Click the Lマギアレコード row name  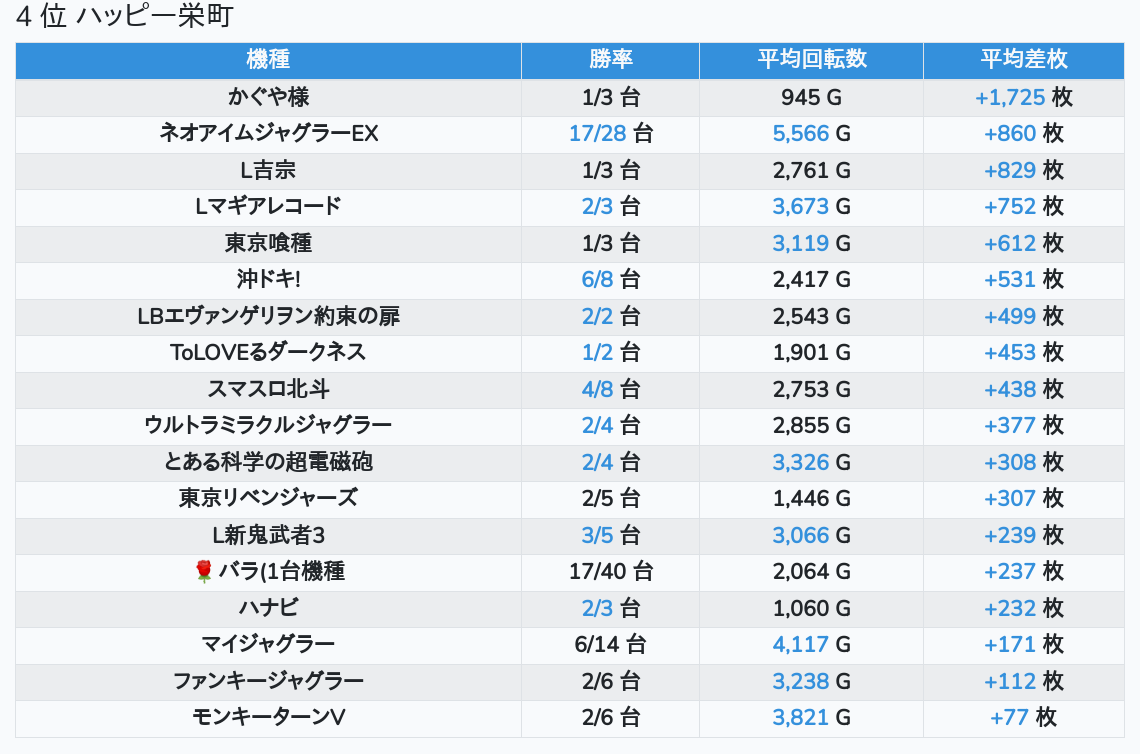click(268, 206)
